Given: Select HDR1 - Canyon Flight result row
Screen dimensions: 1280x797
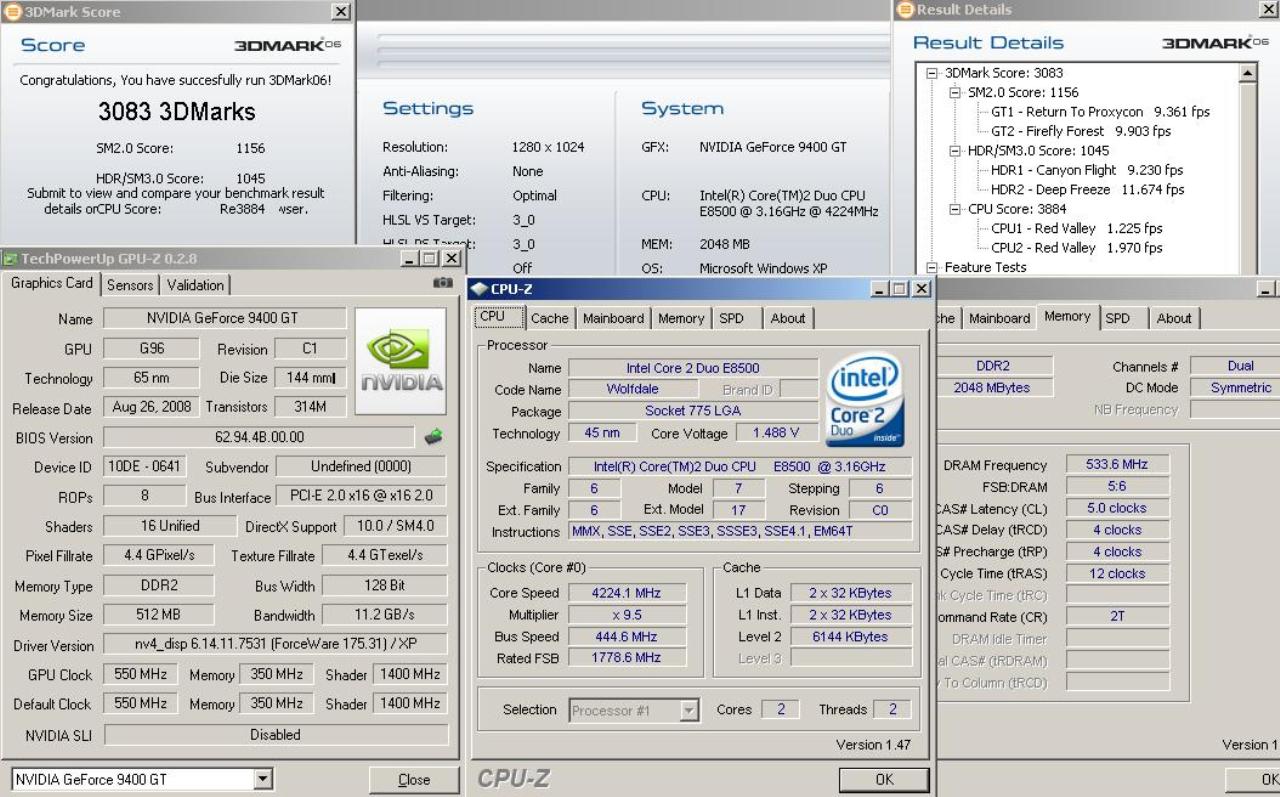Looking at the screenshot, I should click(x=1087, y=170).
